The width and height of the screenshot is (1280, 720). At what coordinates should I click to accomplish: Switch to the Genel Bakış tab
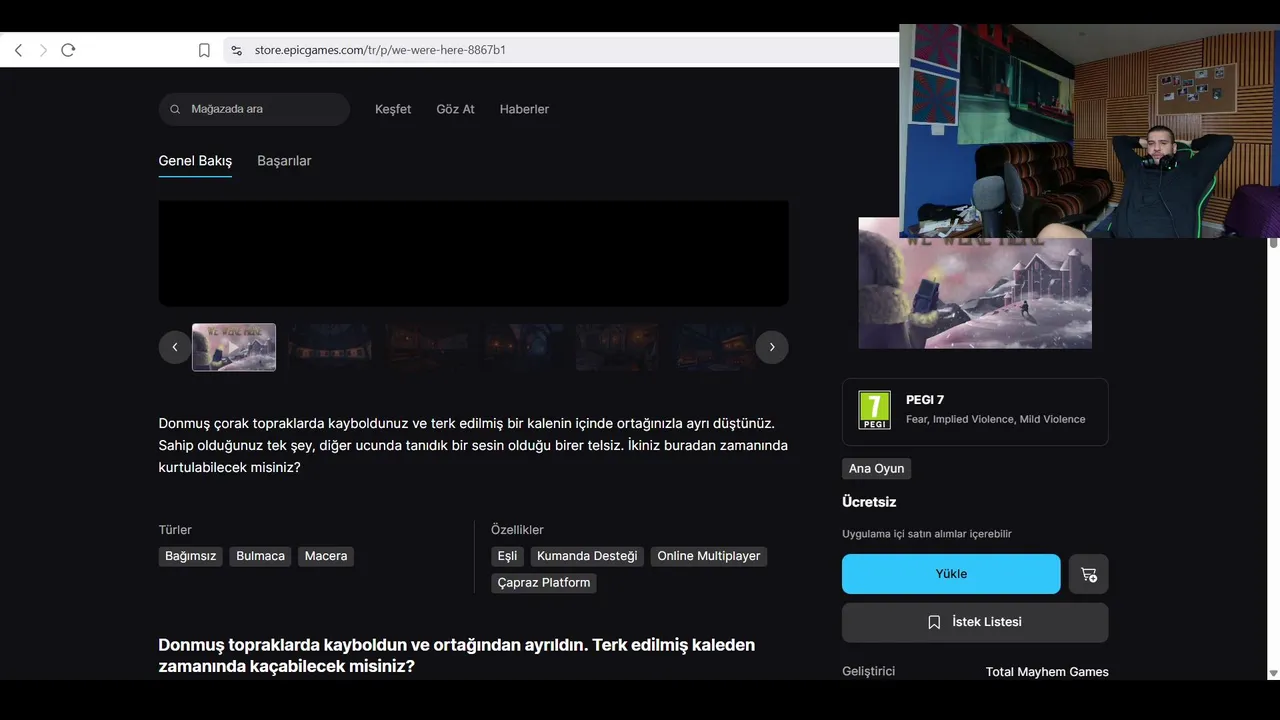pyautogui.click(x=195, y=161)
